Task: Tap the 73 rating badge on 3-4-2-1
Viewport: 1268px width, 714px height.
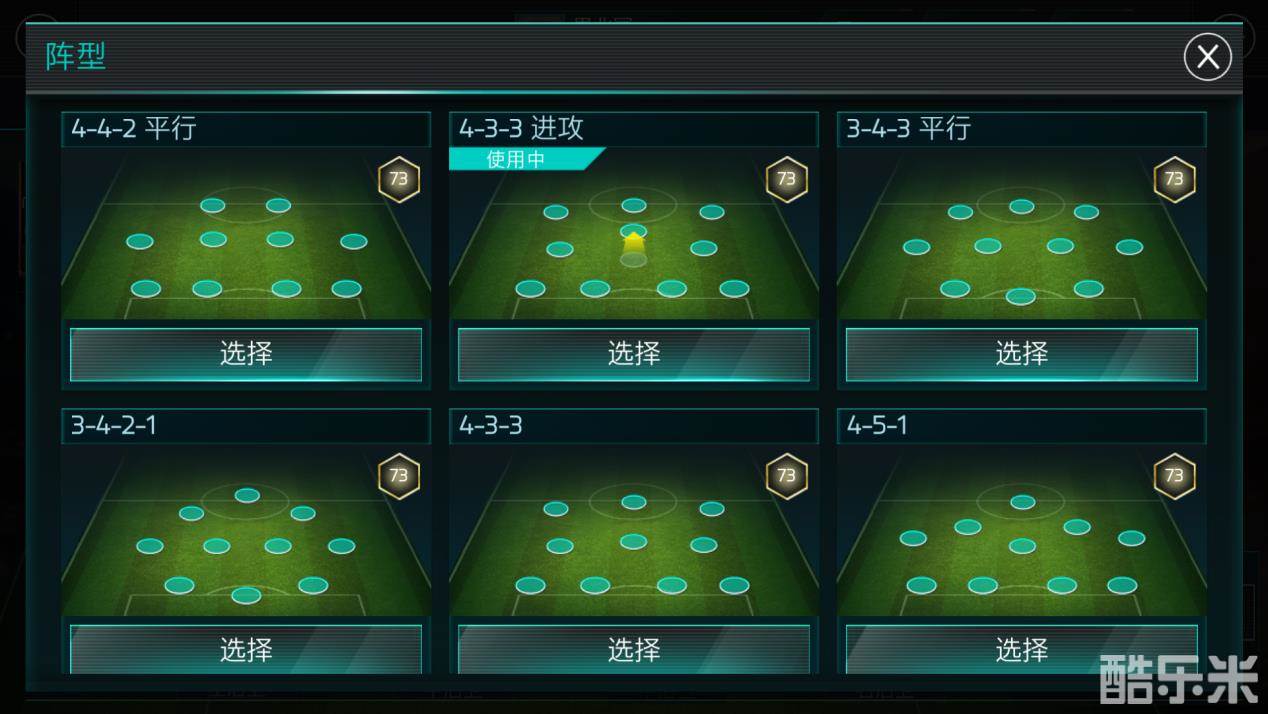Action: pos(399,476)
